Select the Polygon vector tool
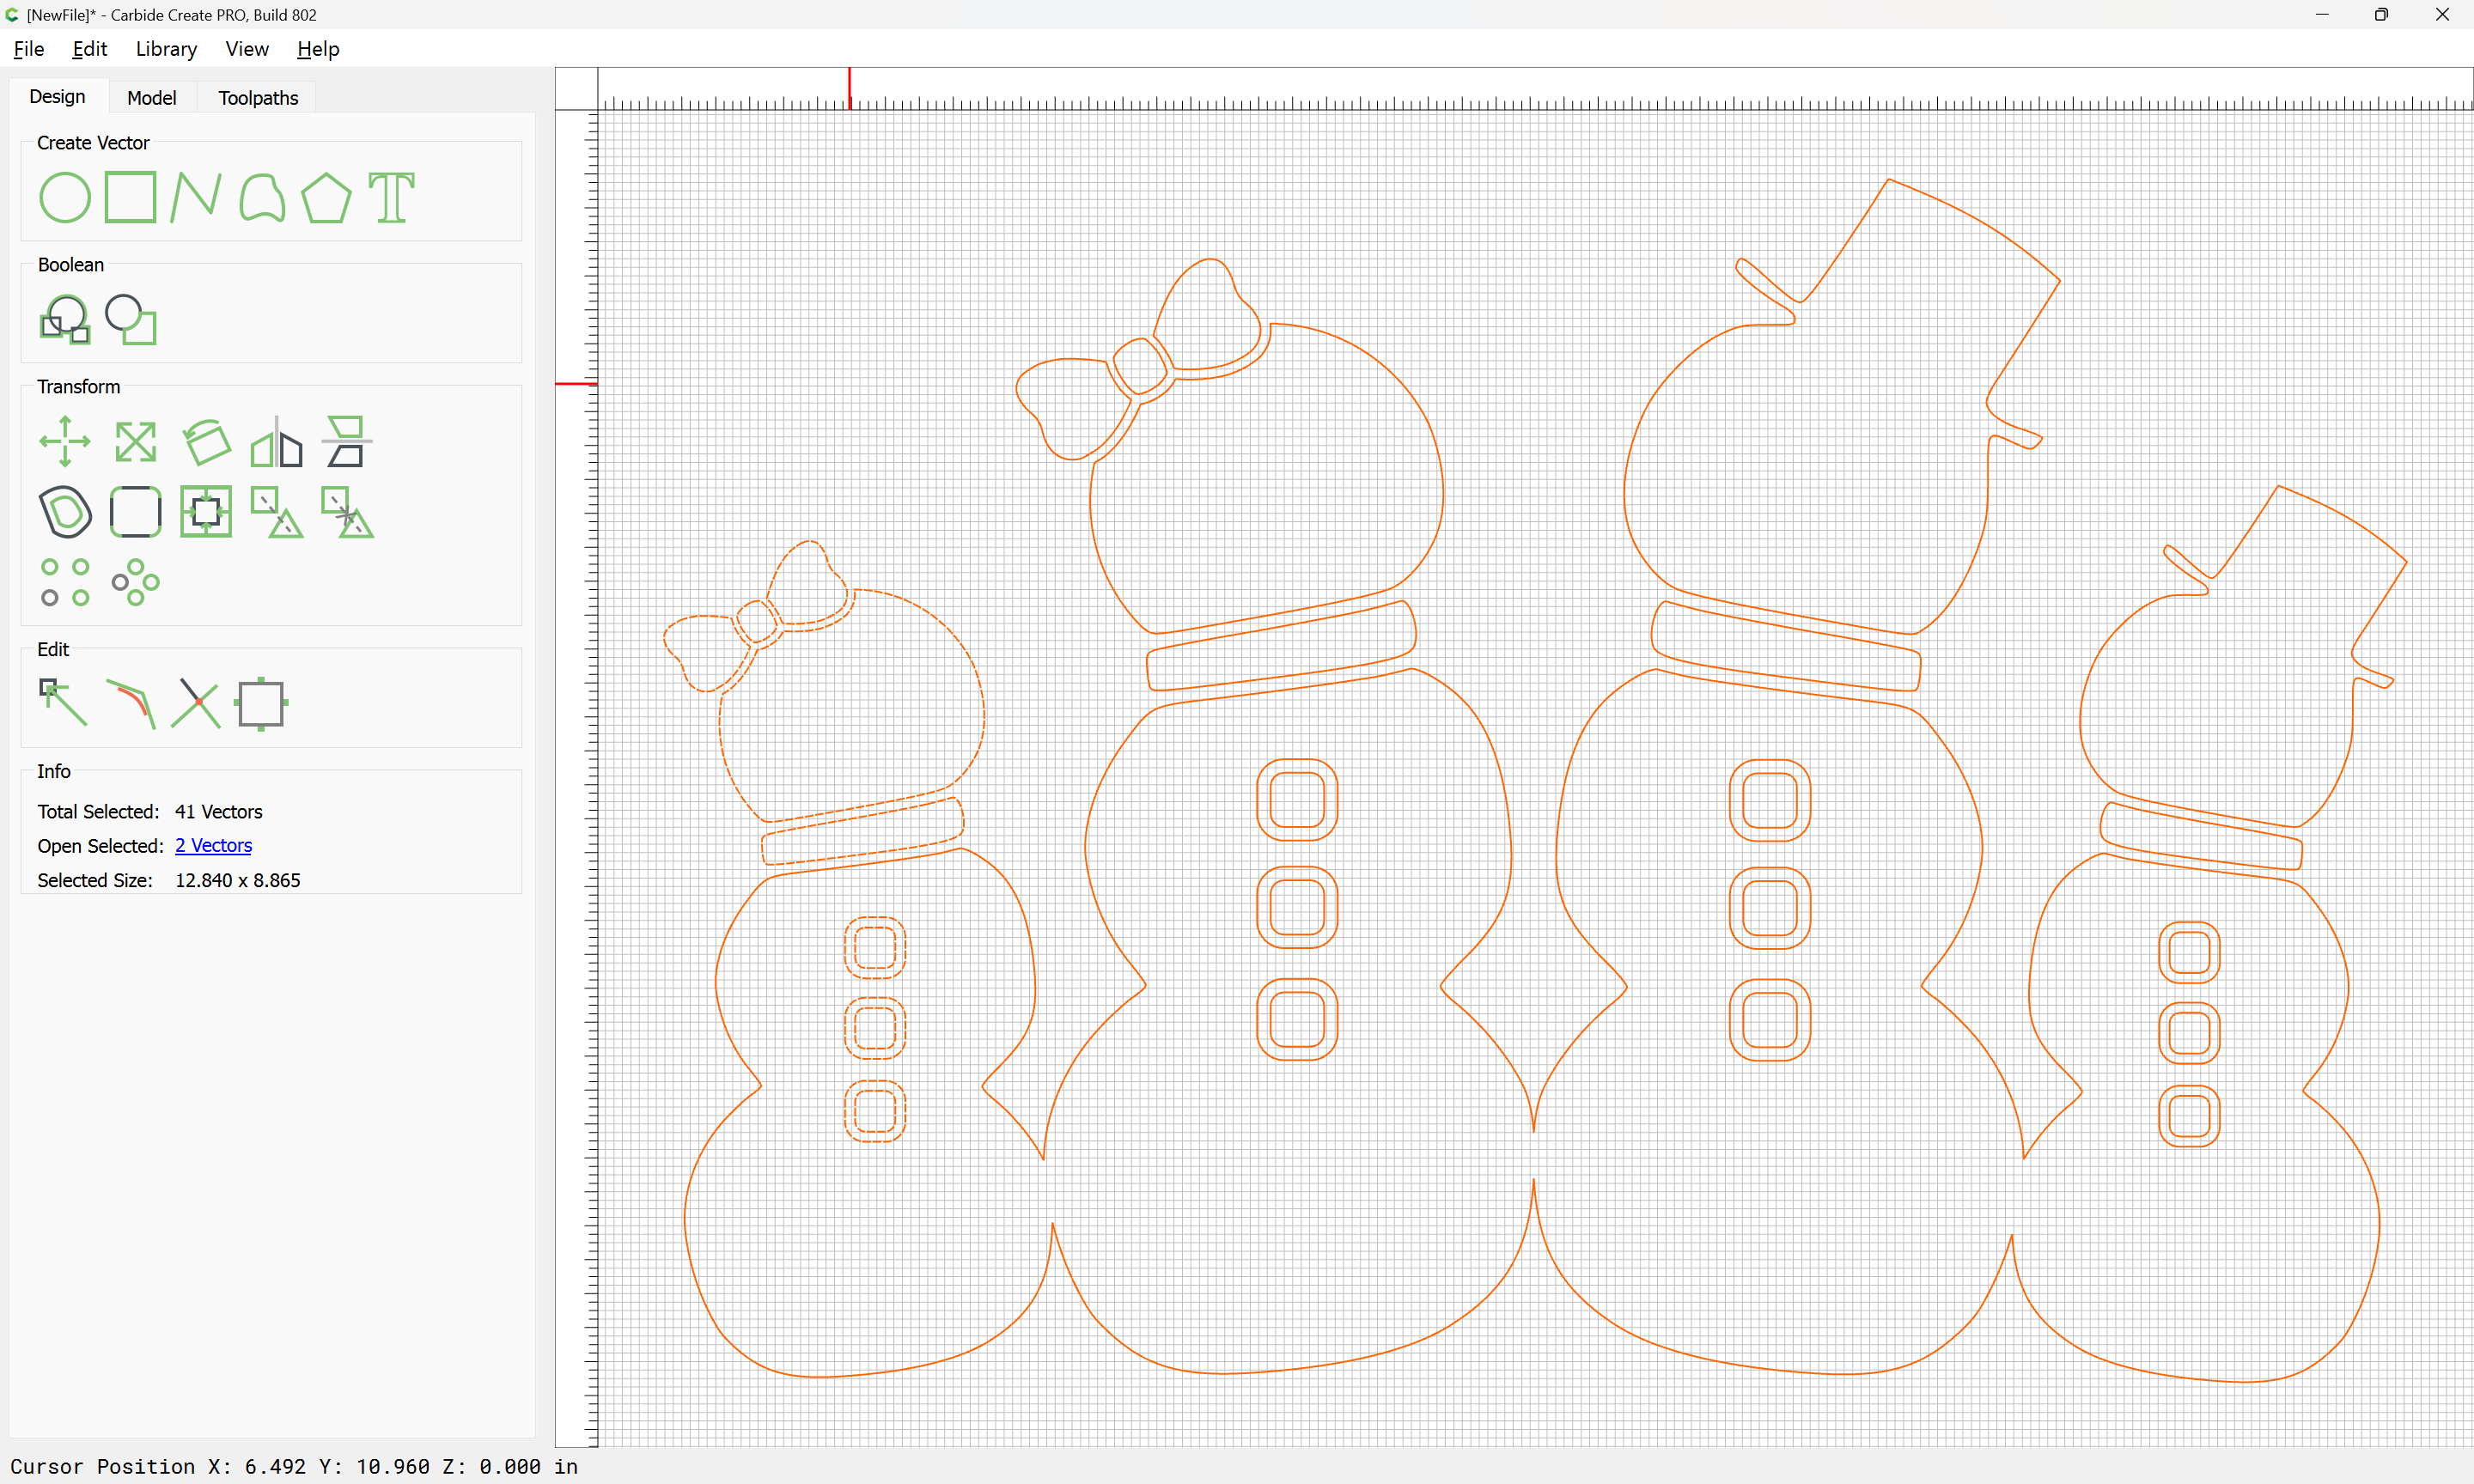 (327, 197)
